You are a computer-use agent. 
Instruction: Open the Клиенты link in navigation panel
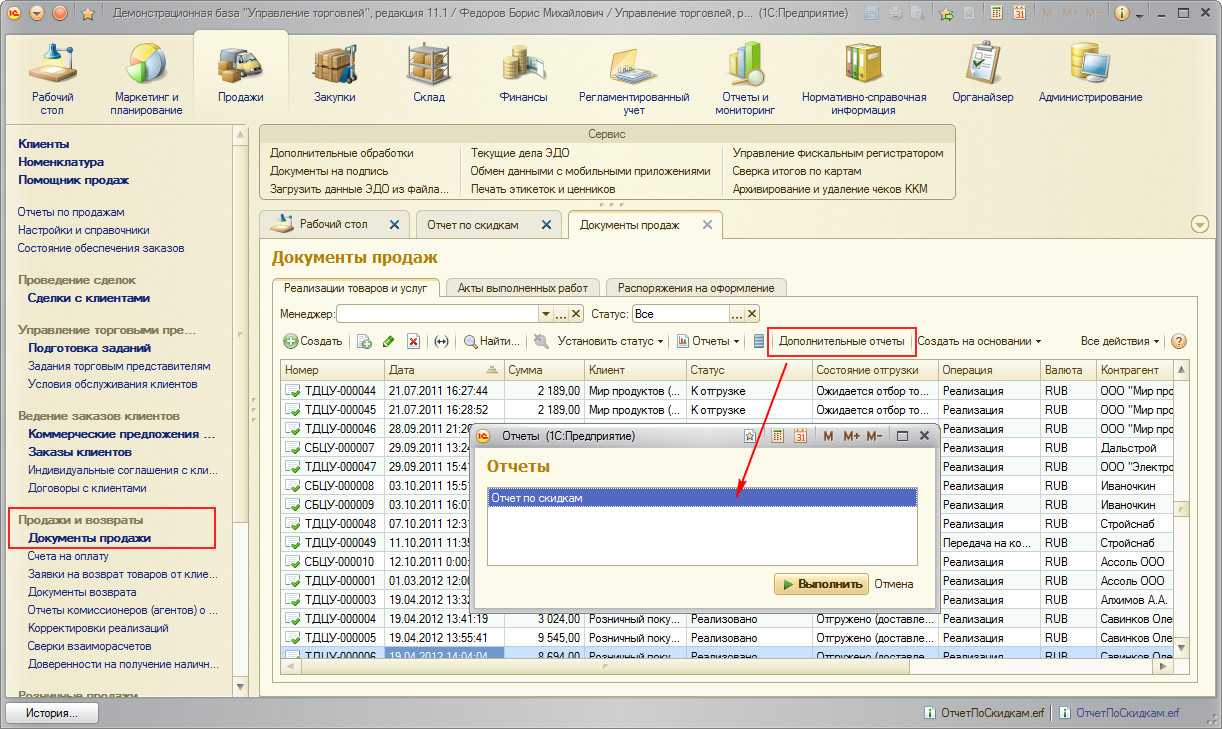pyautogui.click(x=43, y=144)
